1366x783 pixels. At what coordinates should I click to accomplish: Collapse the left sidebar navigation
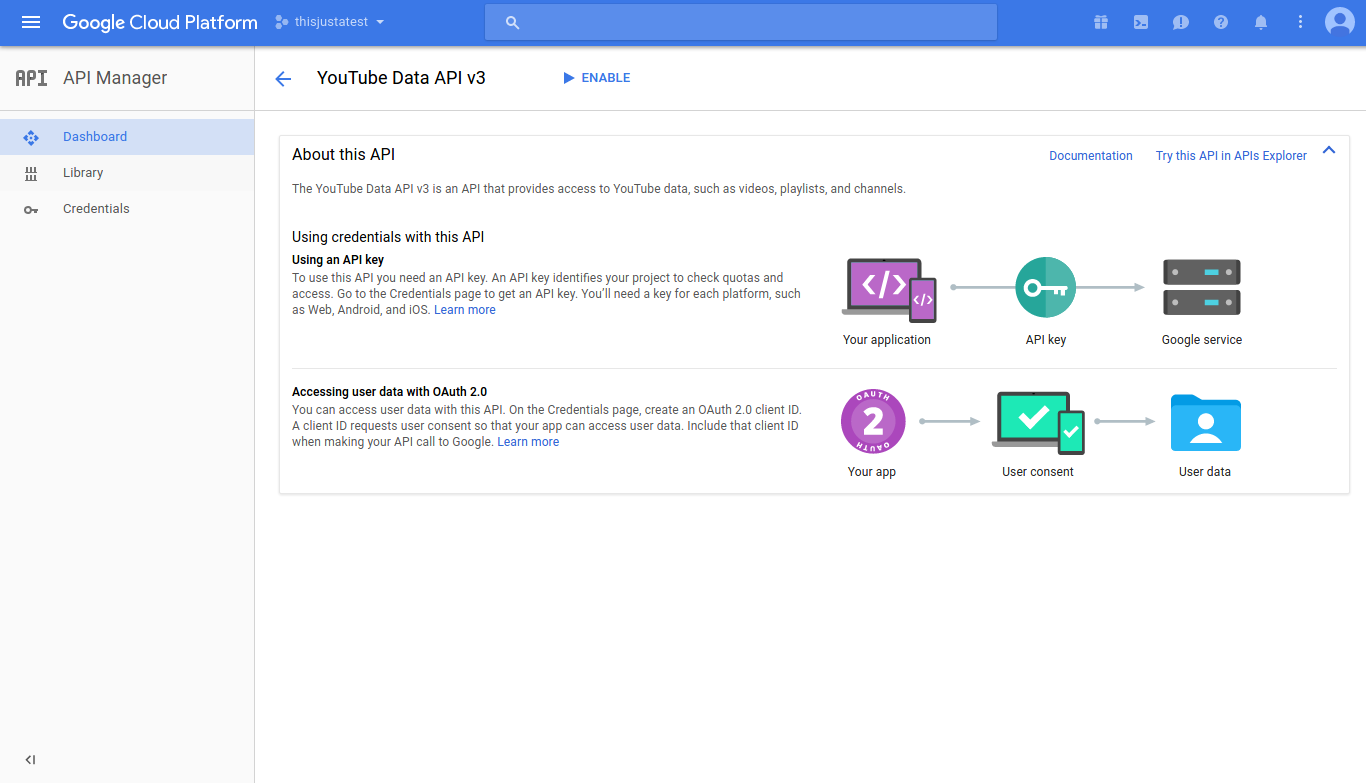(30, 760)
